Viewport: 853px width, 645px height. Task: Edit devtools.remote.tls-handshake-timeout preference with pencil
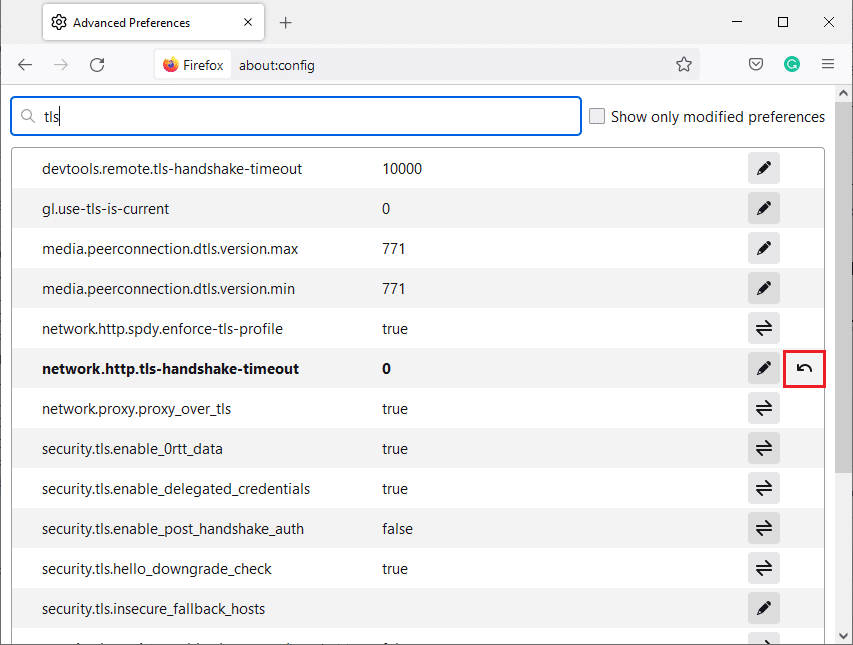click(x=763, y=169)
